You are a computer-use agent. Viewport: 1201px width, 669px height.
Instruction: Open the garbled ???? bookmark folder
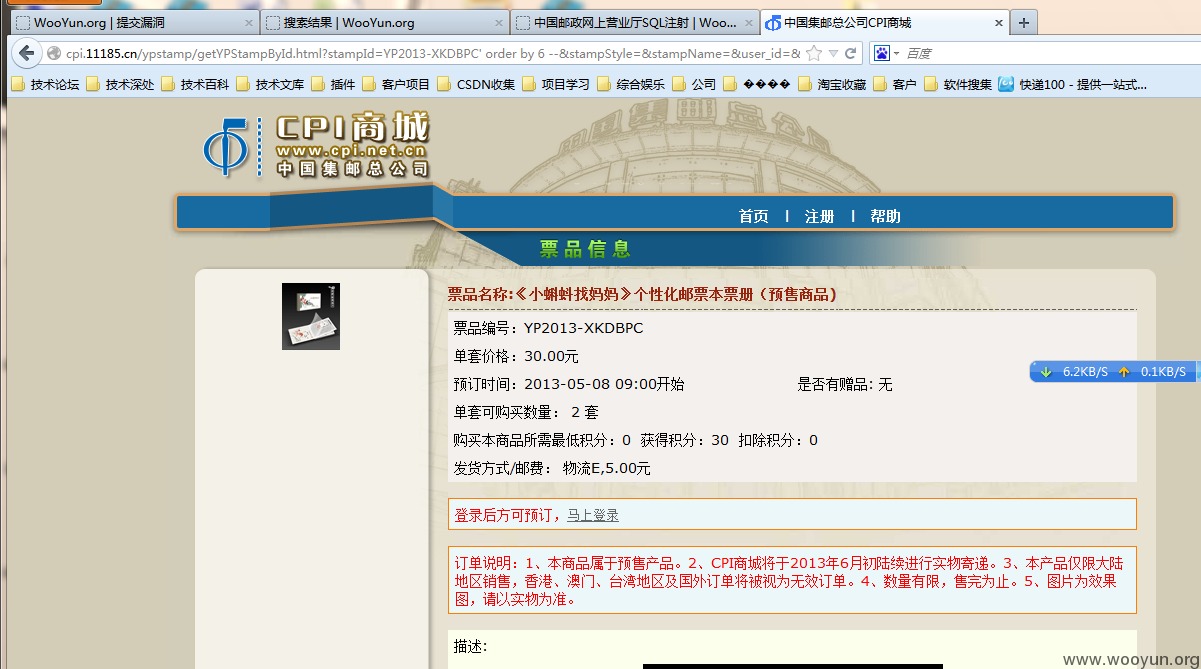[757, 85]
